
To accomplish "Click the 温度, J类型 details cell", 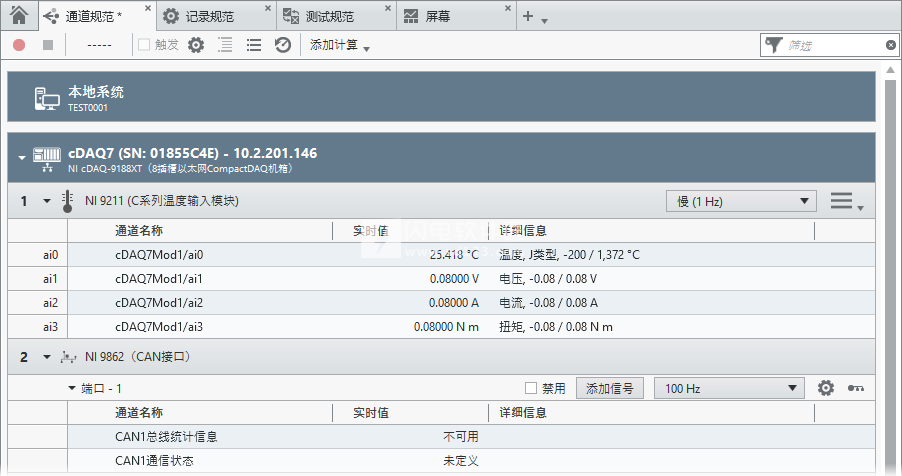I will pyautogui.click(x=569, y=254).
